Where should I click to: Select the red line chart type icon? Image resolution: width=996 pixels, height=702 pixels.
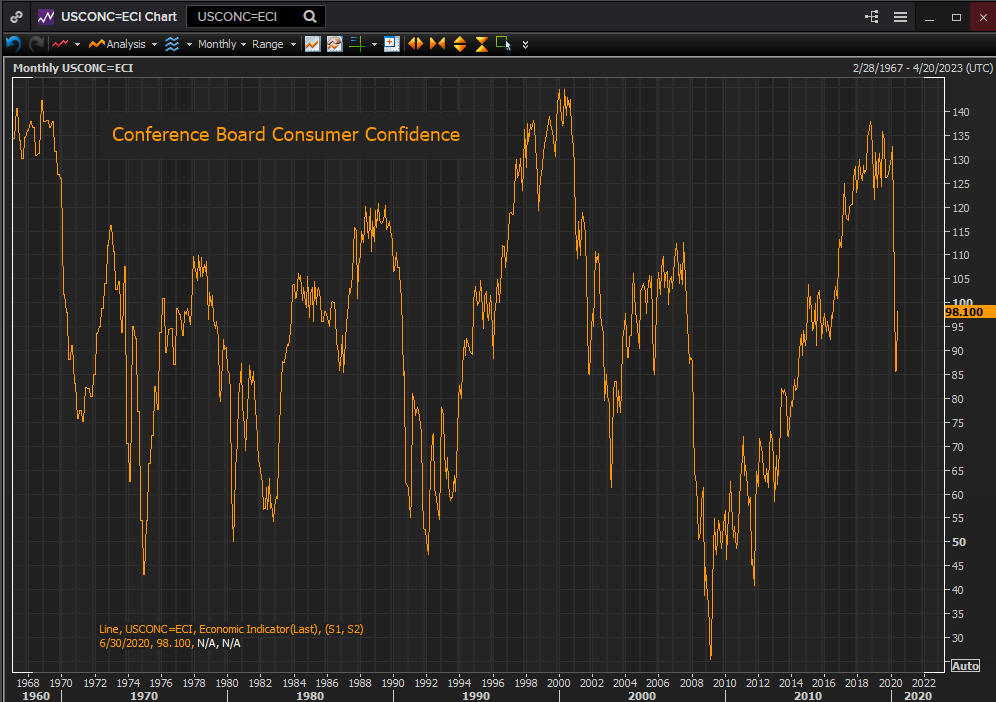pyautogui.click(x=60, y=44)
